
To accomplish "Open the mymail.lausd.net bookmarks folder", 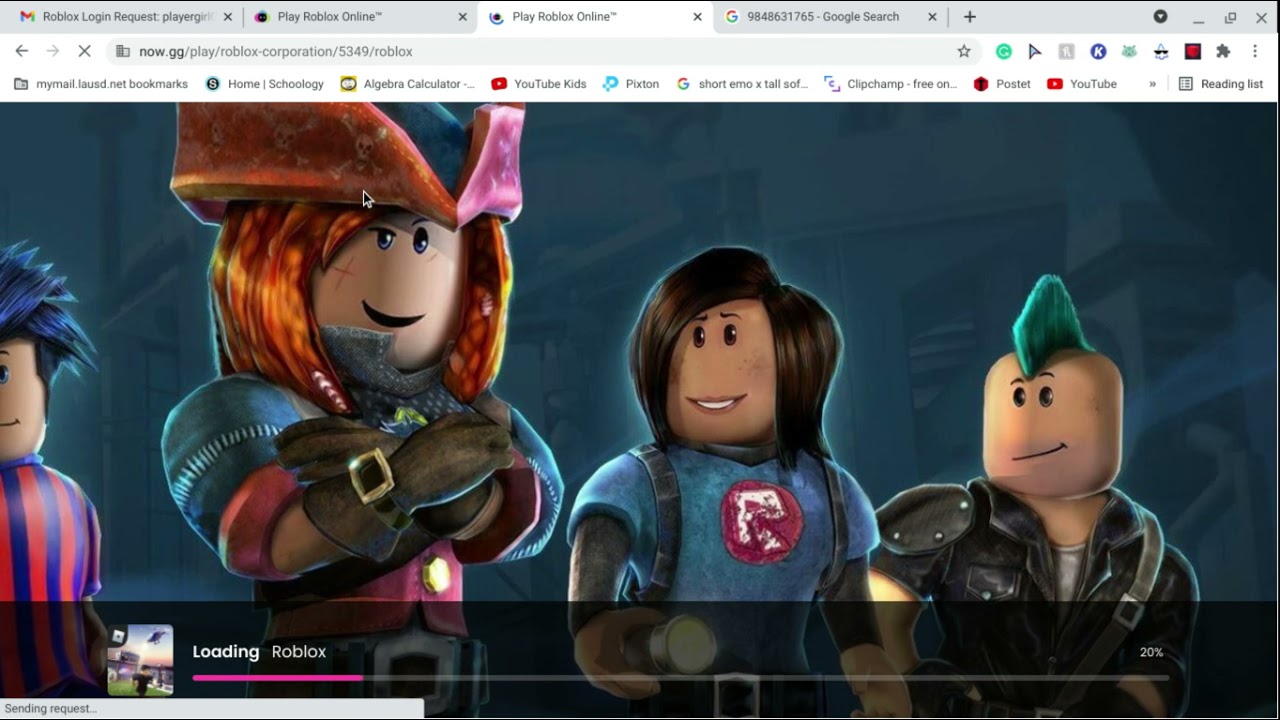I will click(101, 84).
